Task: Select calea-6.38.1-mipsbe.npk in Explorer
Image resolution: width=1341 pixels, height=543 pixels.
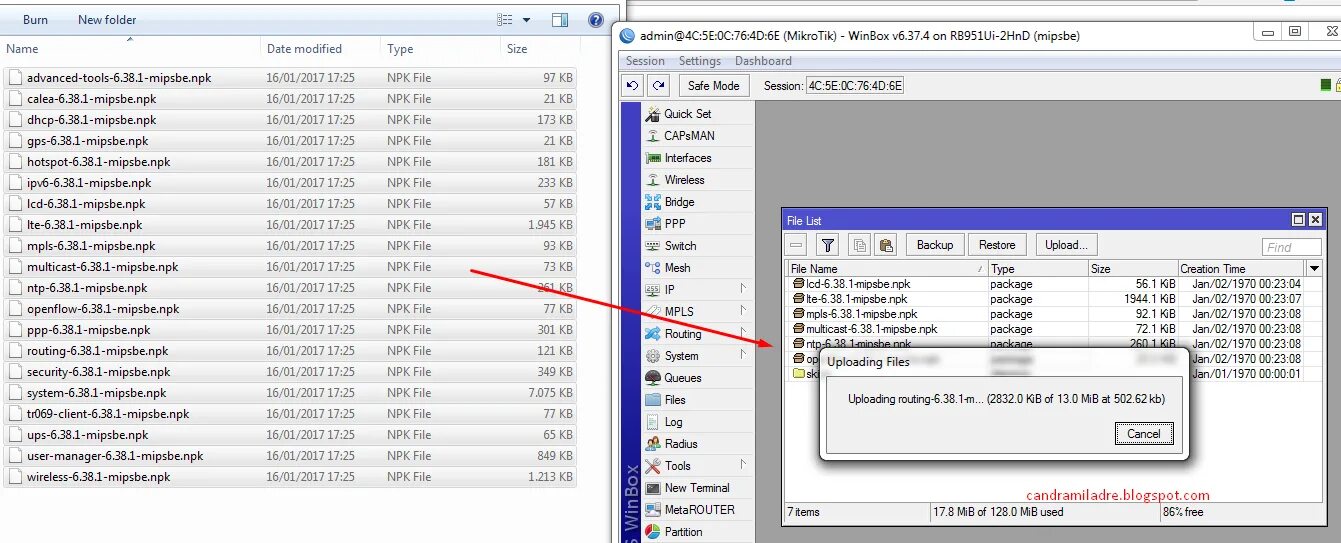Action: tap(290, 99)
